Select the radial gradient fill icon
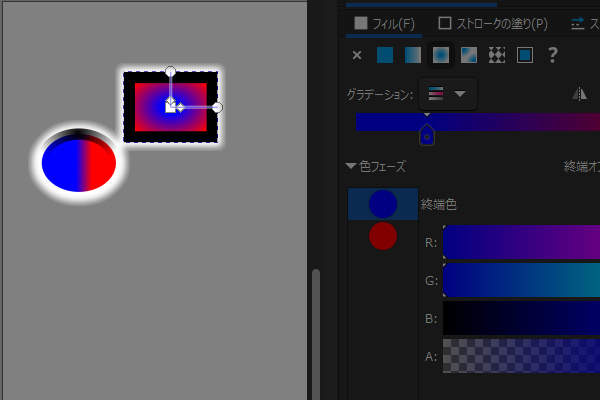Screen dimensions: 600x400 (x=441, y=55)
